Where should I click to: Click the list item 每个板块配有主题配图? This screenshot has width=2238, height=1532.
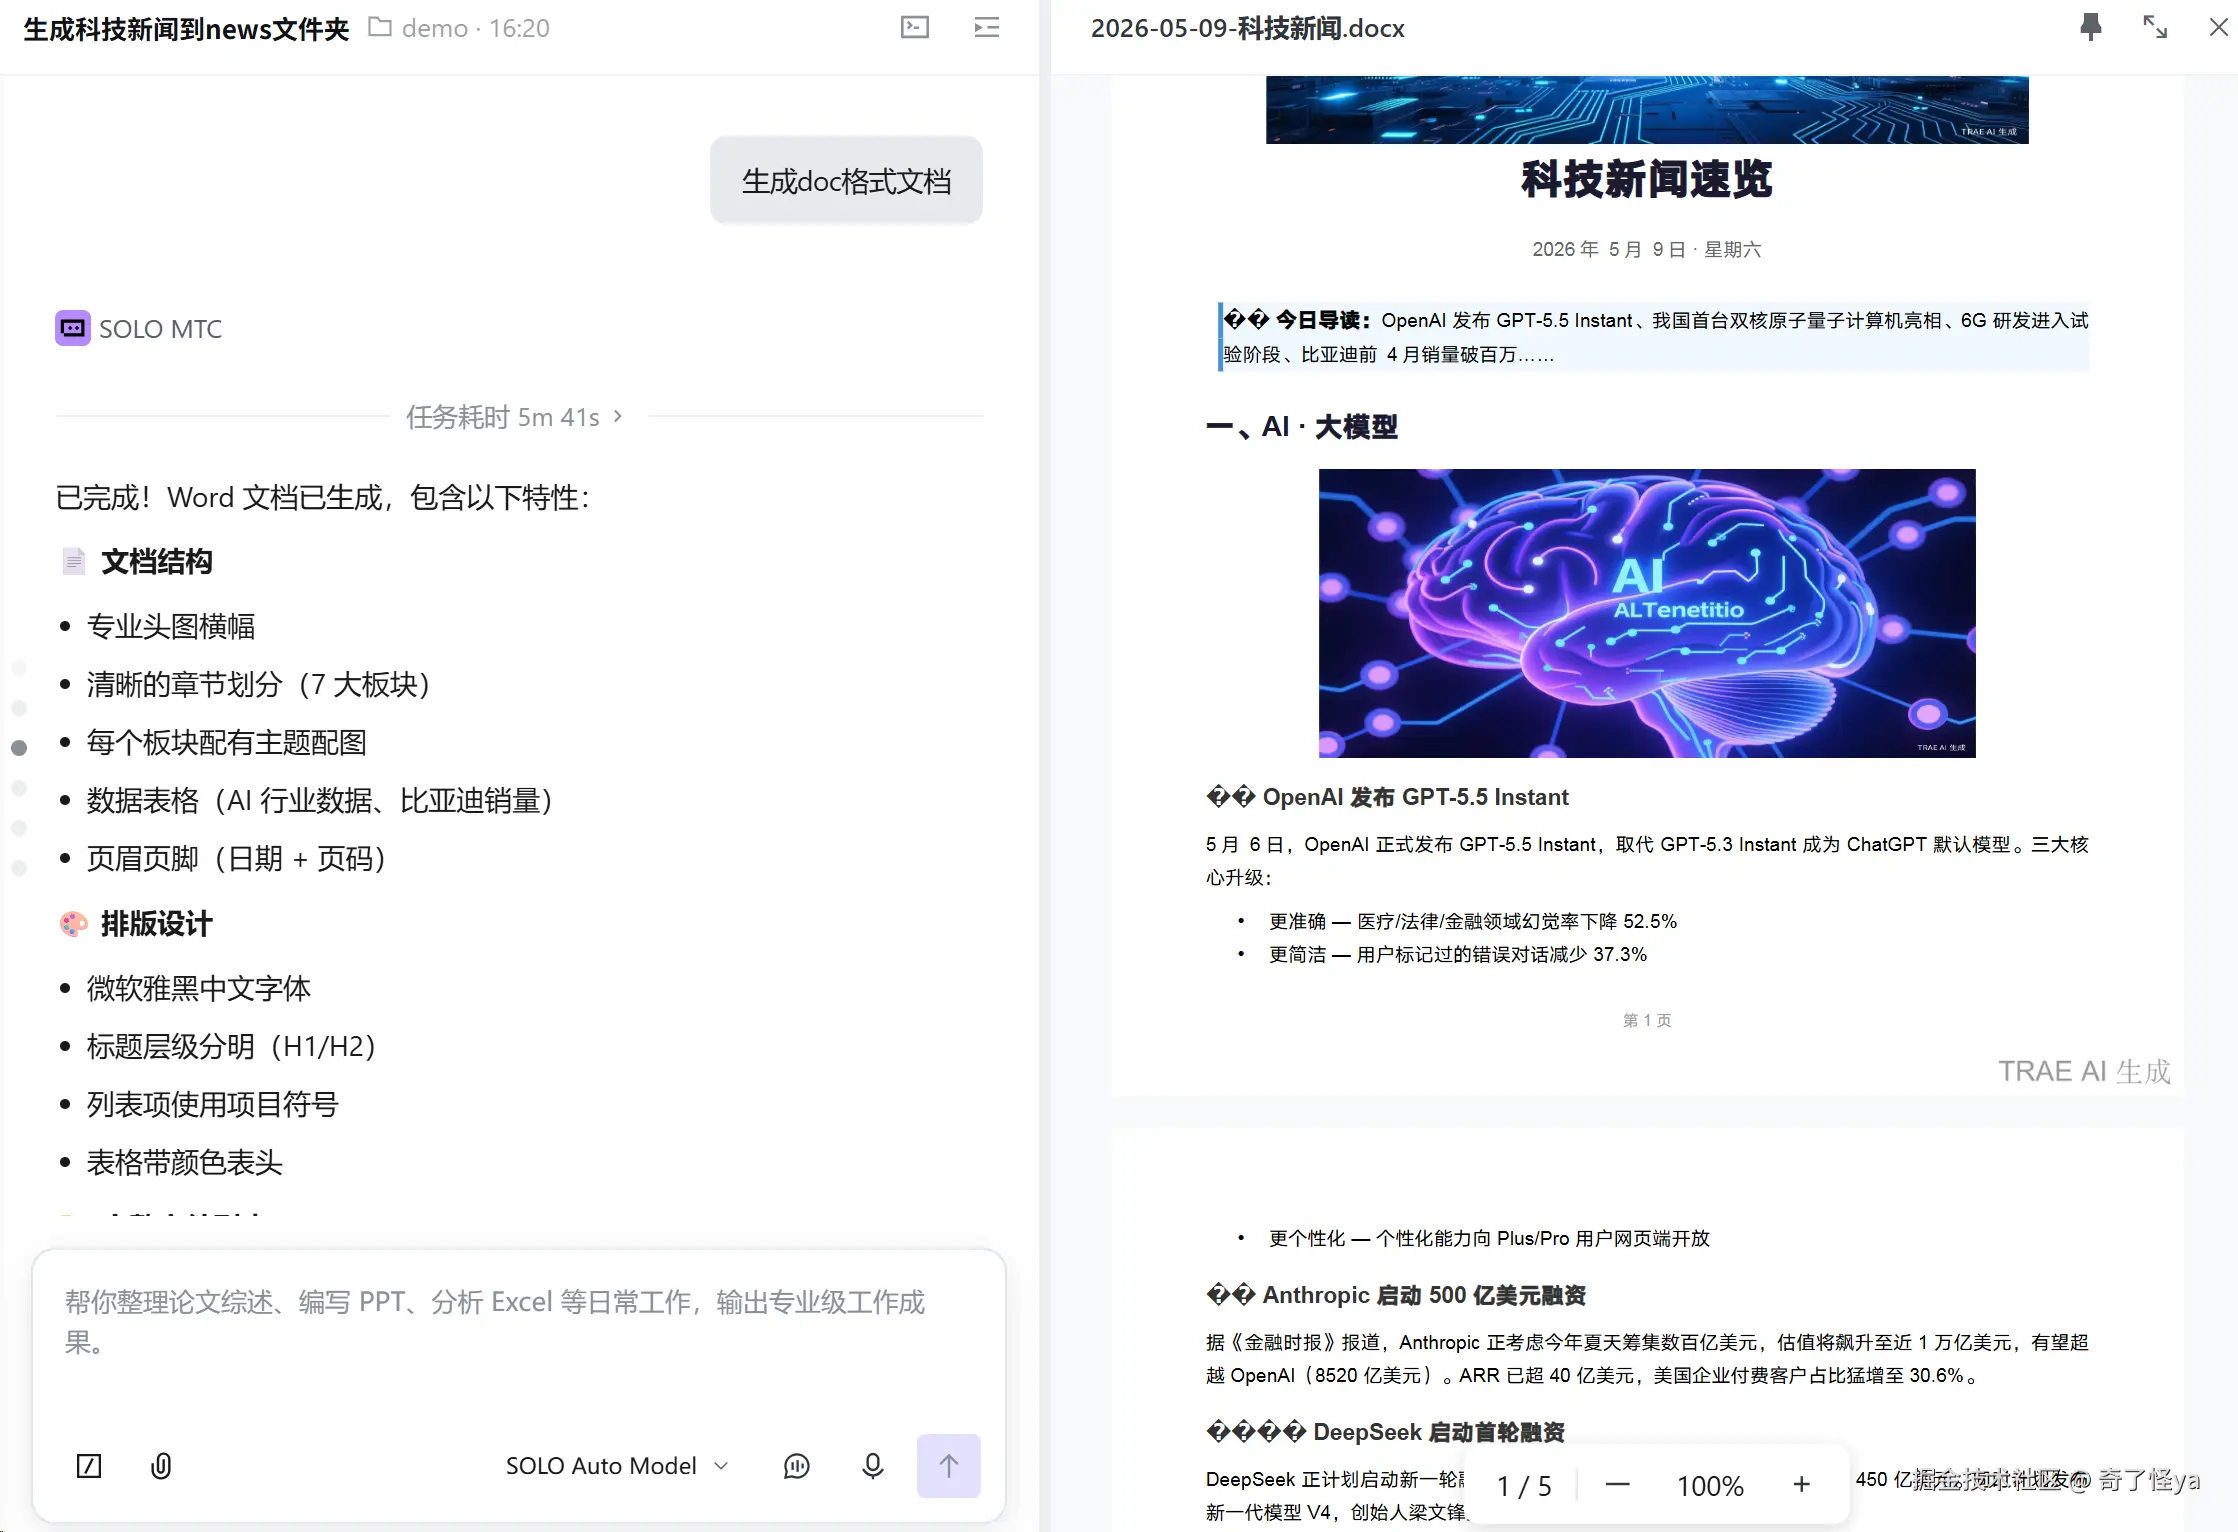pyautogui.click(x=227, y=742)
